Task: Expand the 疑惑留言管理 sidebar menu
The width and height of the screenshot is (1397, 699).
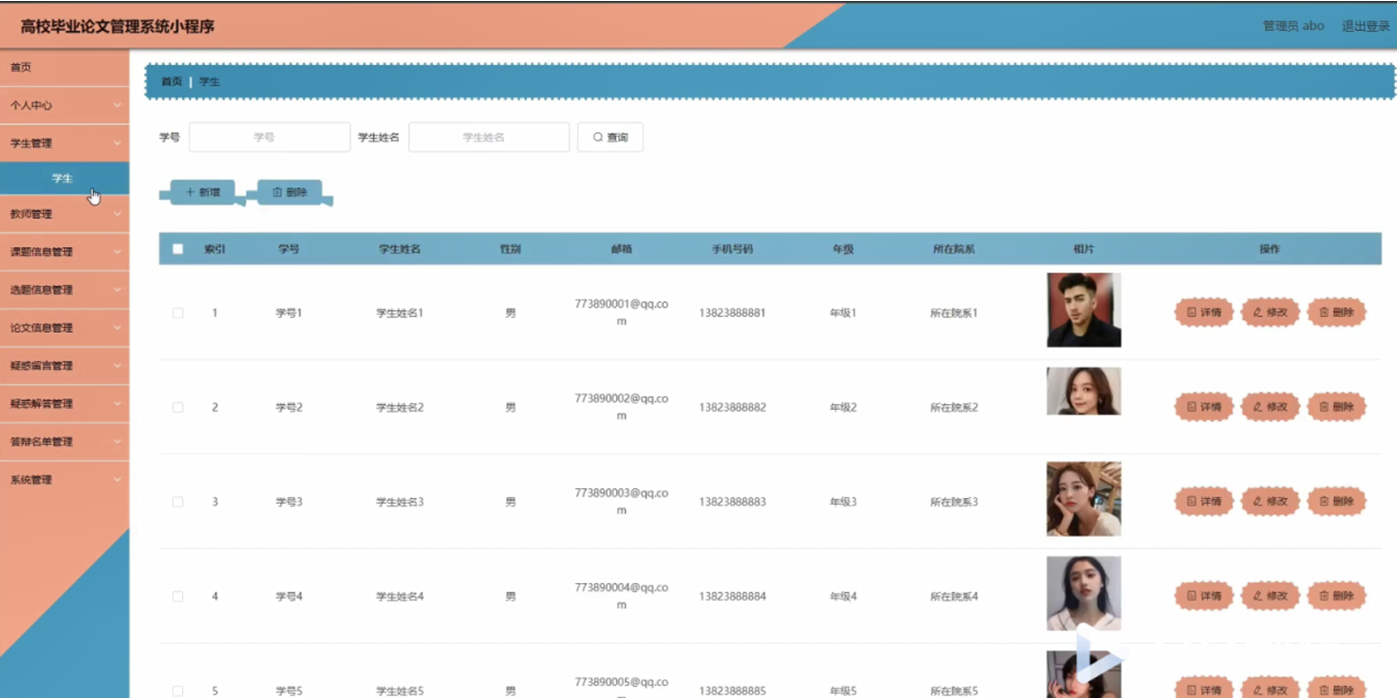Action: click(64, 366)
